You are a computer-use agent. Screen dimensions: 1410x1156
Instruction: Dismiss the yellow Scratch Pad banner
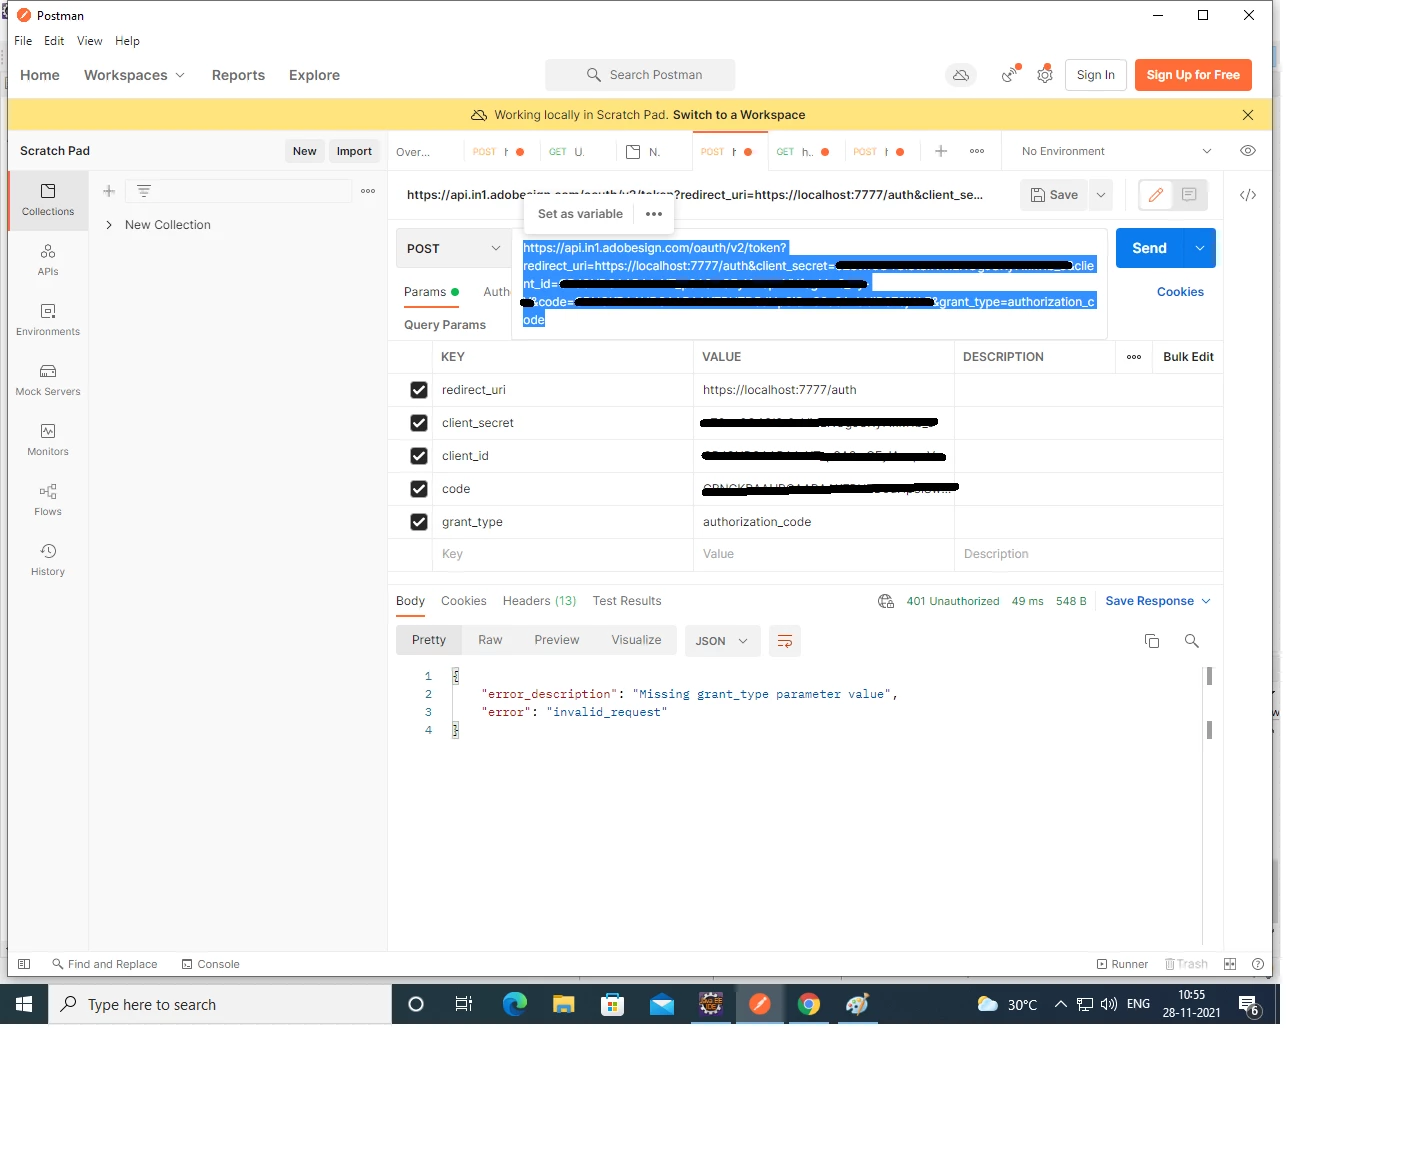click(x=1248, y=115)
